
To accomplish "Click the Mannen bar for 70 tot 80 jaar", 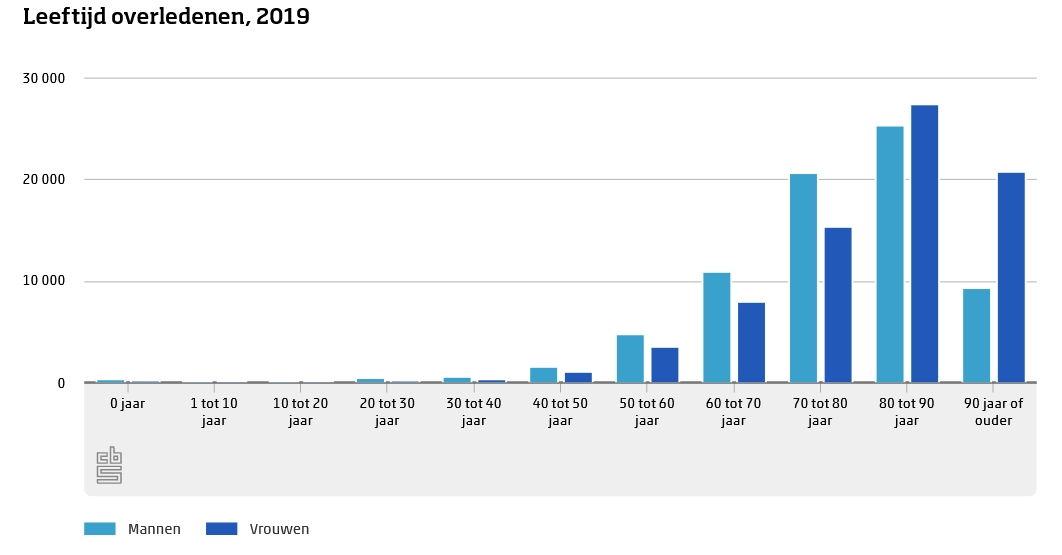I will tap(803, 278).
